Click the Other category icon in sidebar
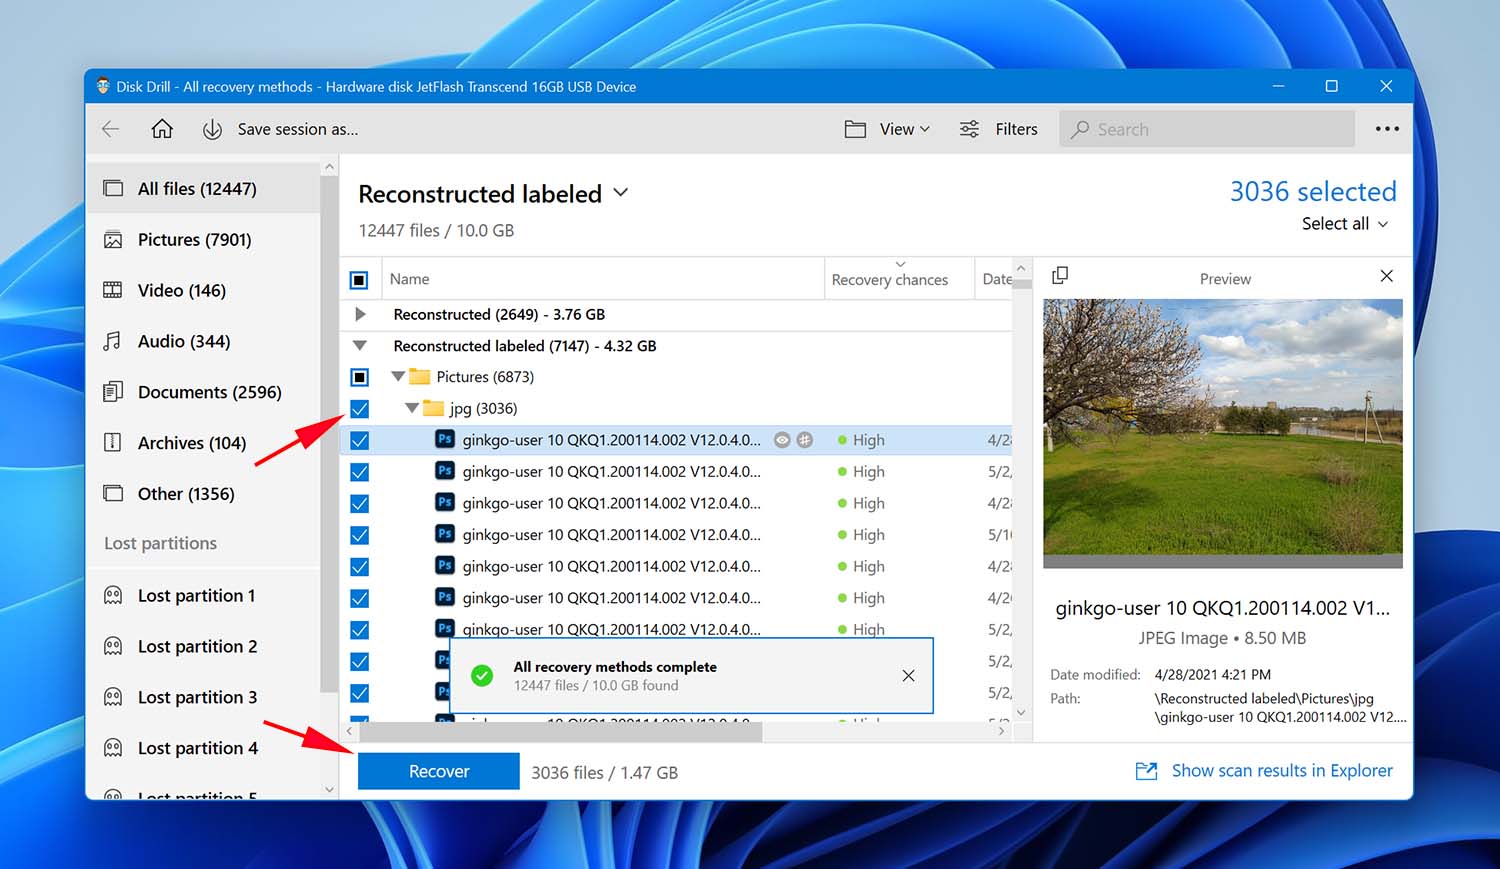 (x=114, y=493)
